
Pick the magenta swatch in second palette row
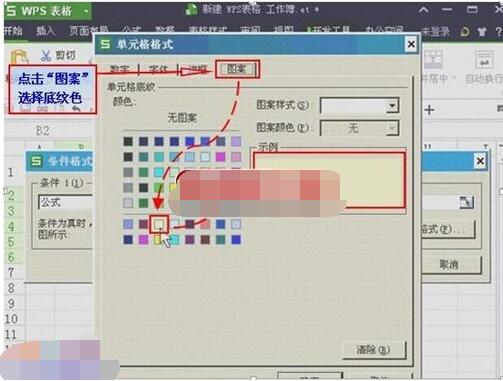click(221, 157)
